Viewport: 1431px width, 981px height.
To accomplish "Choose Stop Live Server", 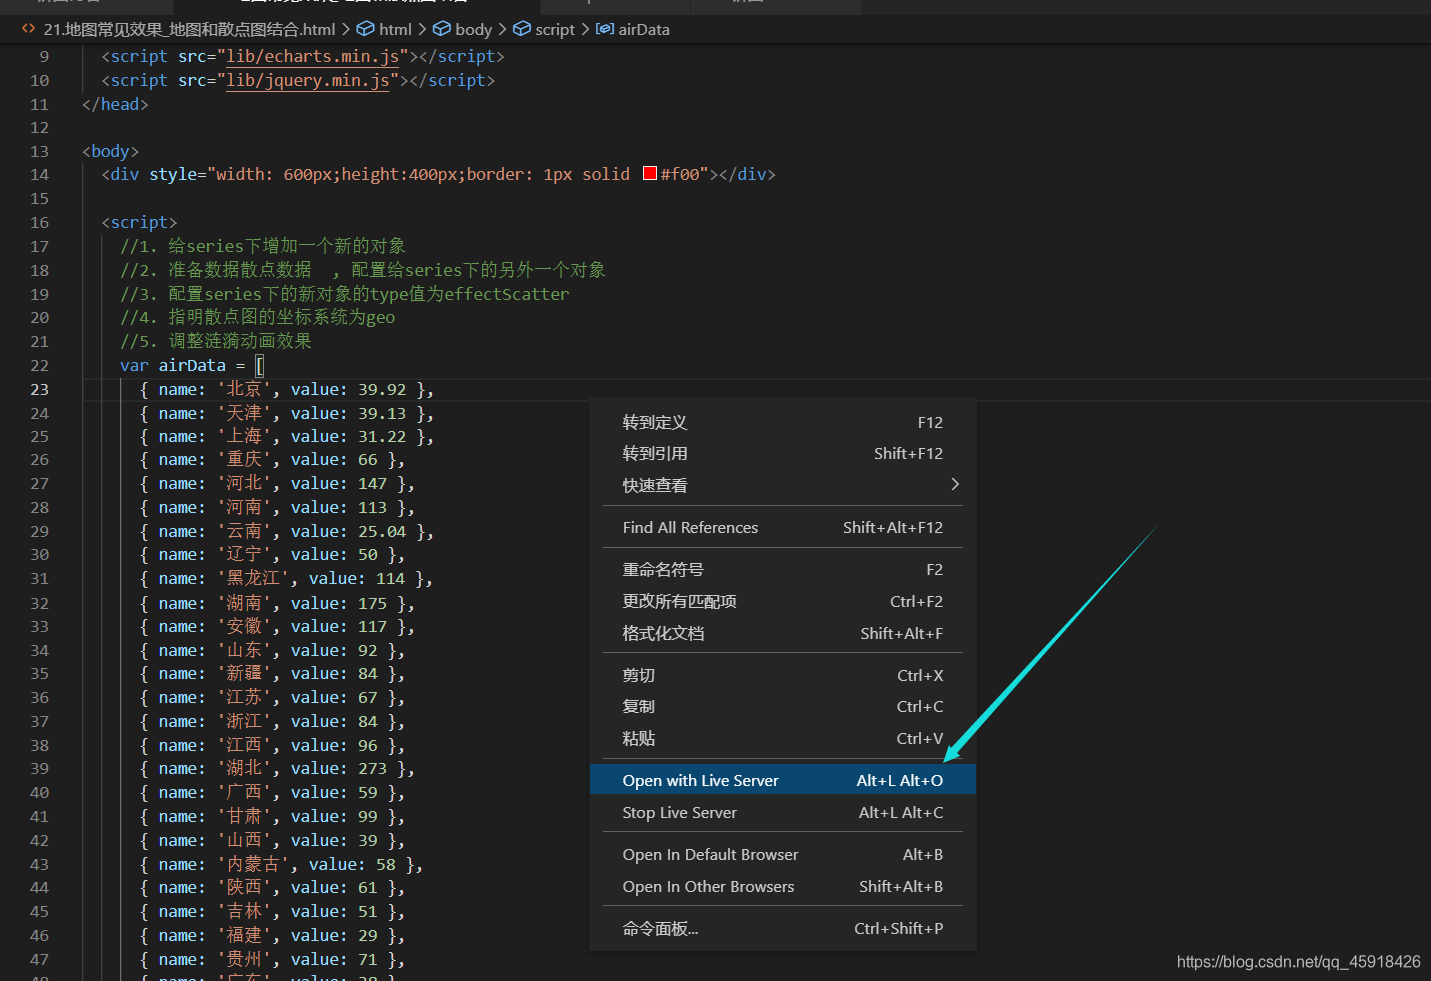I will (x=783, y=812).
